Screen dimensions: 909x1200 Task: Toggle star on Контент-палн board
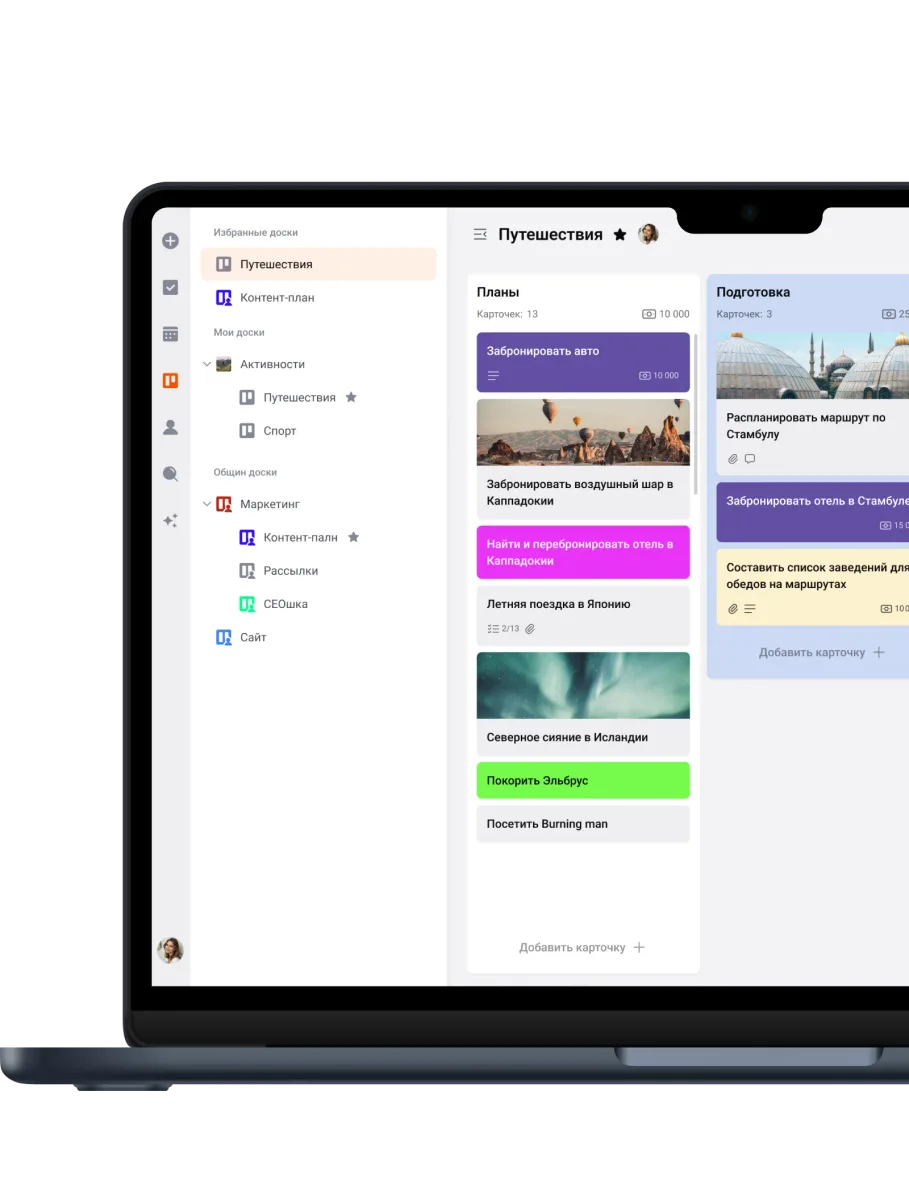tap(353, 537)
